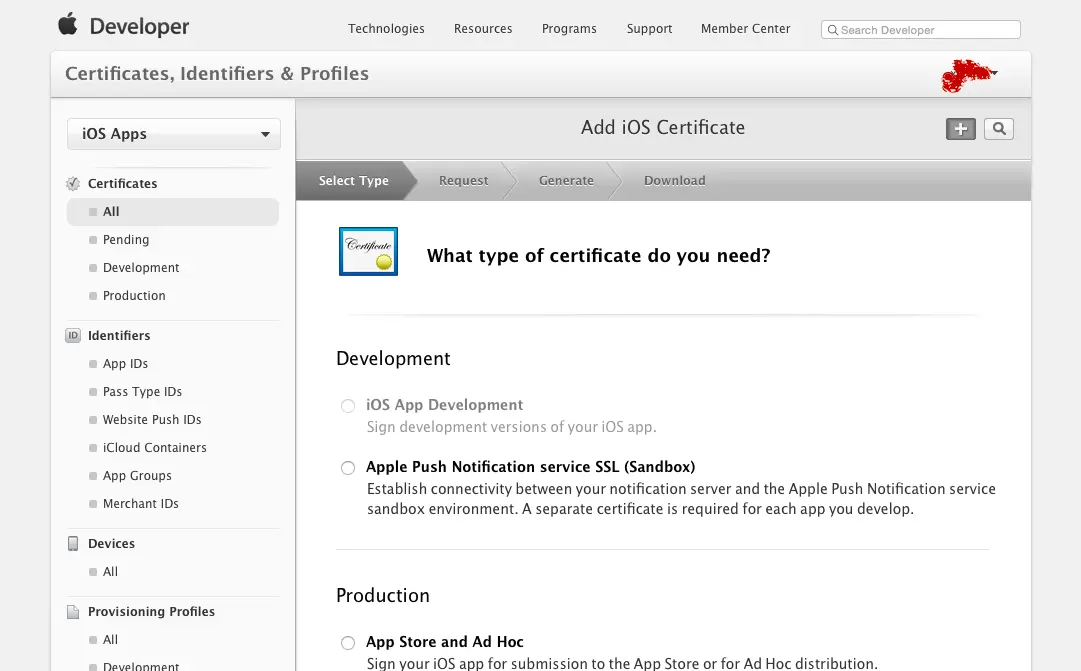
Task: Click the Devices section heading
Action: point(111,543)
